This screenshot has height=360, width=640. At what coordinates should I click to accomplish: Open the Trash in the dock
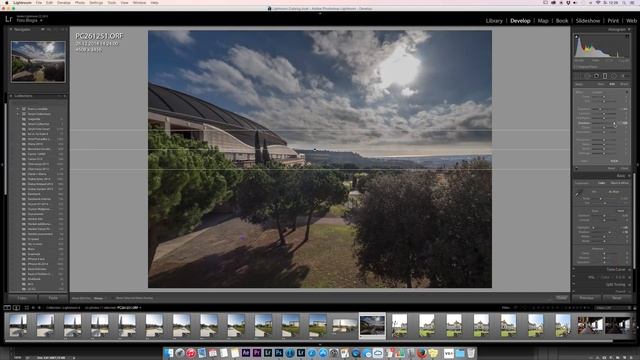pos(471,353)
